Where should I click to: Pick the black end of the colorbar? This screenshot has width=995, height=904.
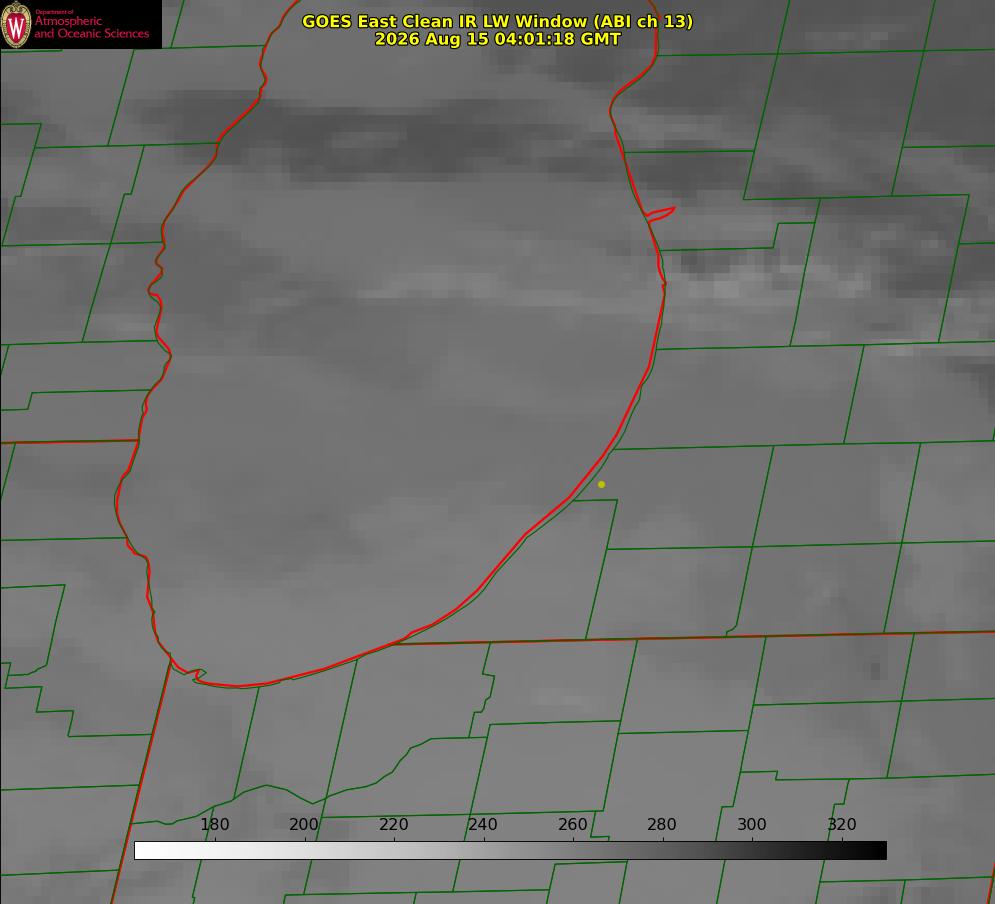[x=878, y=850]
